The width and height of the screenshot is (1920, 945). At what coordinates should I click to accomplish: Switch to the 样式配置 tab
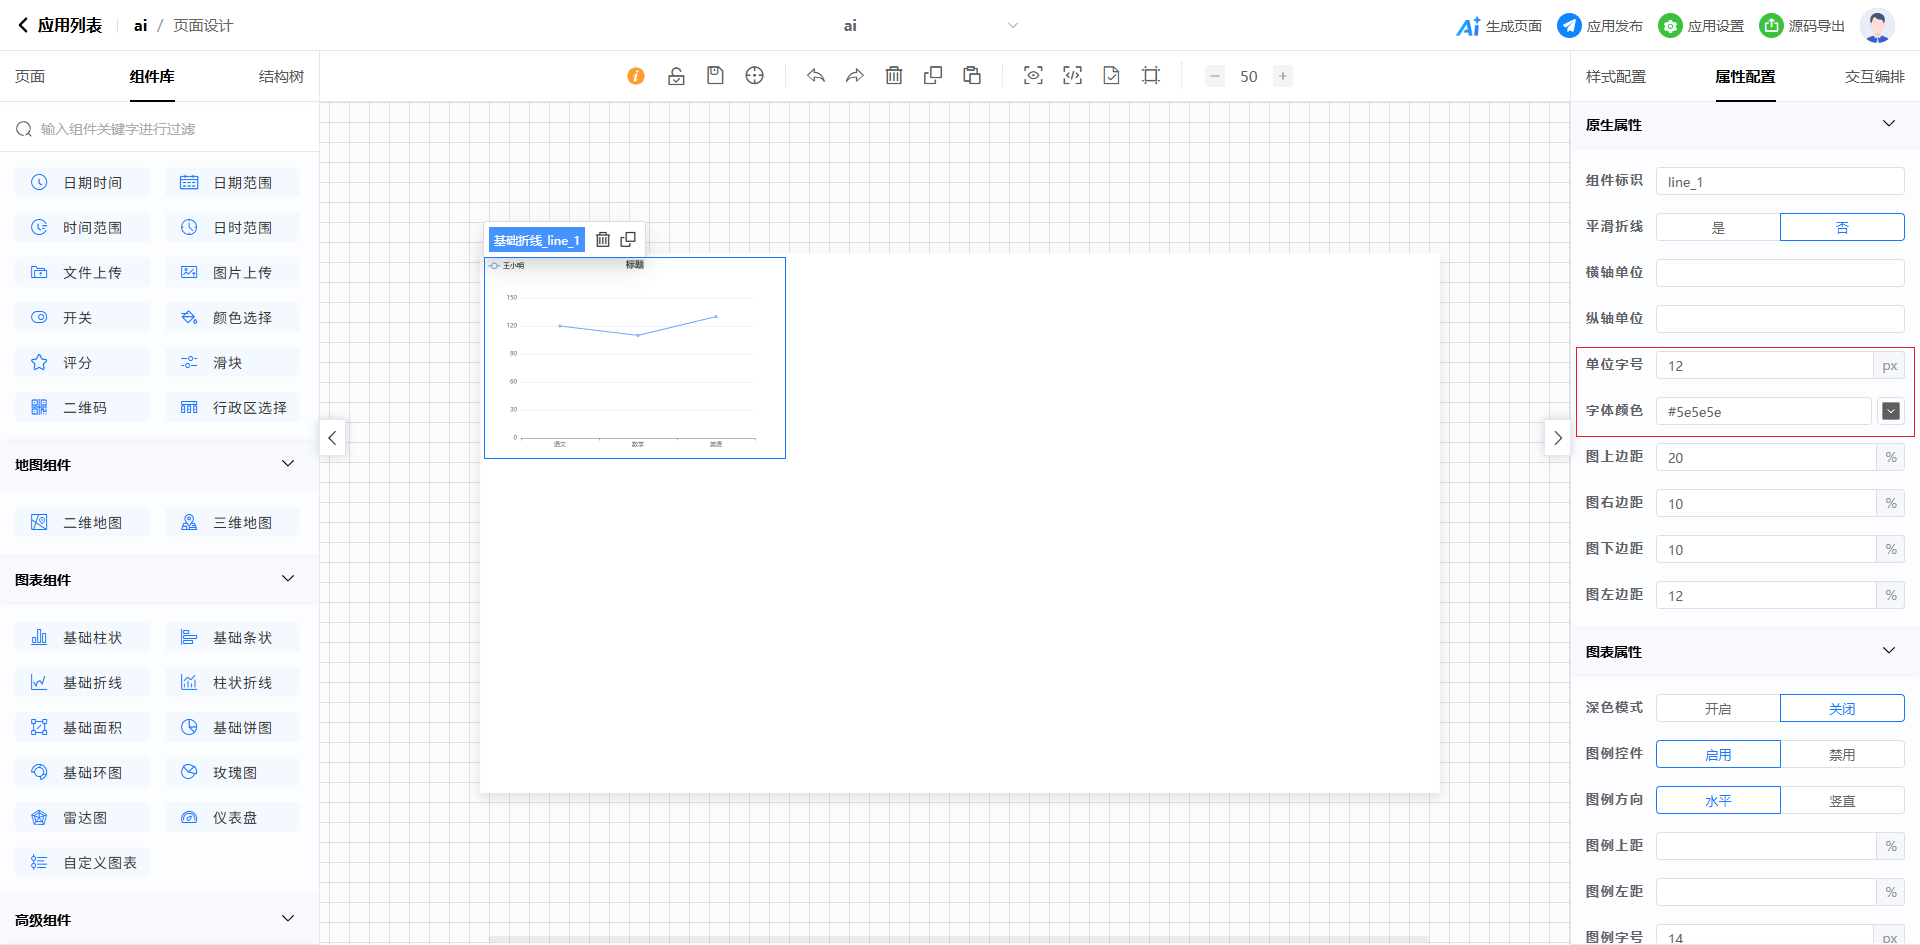tap(1615, 77)
